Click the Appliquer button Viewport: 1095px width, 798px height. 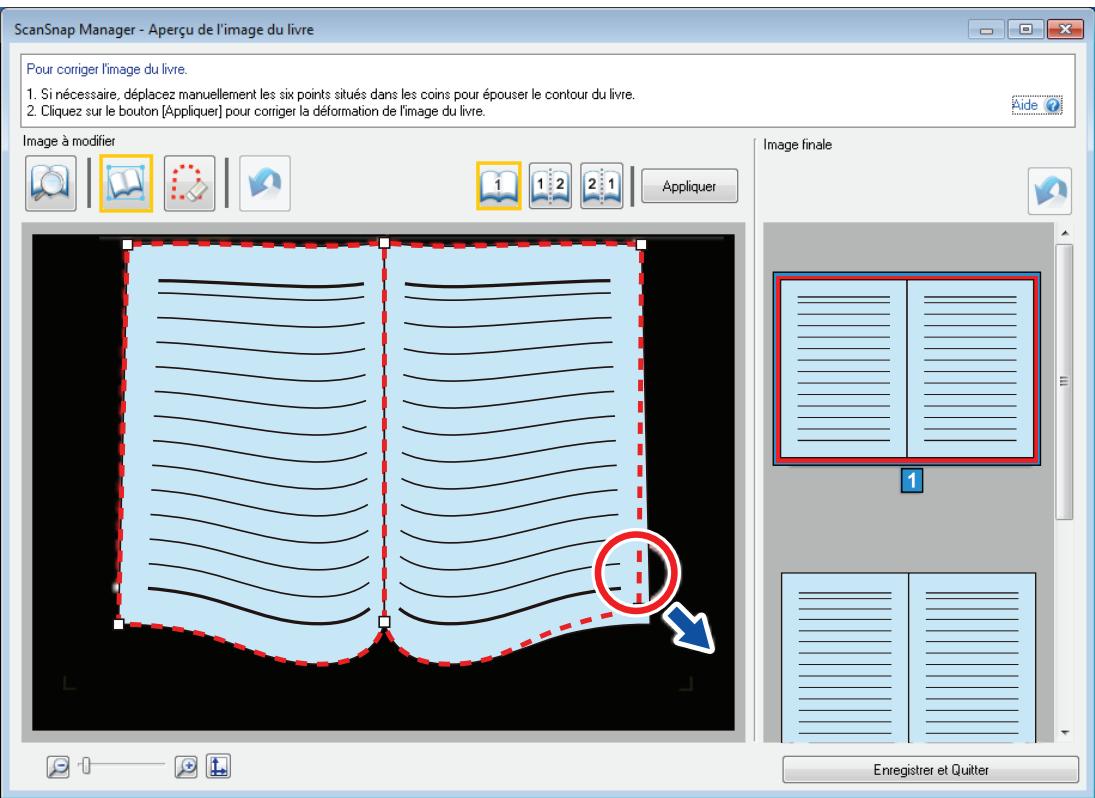point(689,186)
